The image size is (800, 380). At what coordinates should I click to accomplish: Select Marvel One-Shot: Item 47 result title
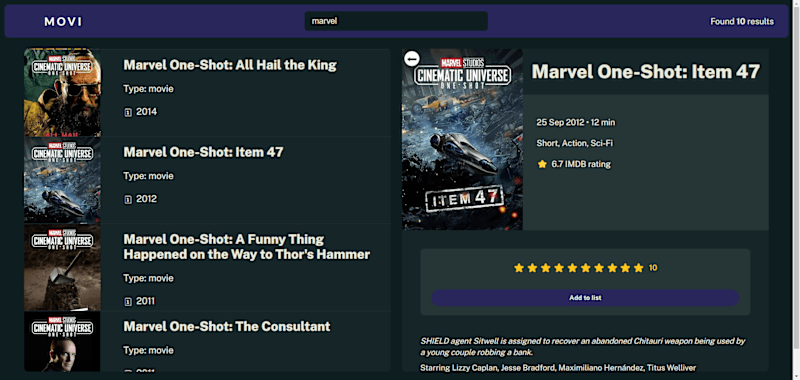[x=203, y=152]
